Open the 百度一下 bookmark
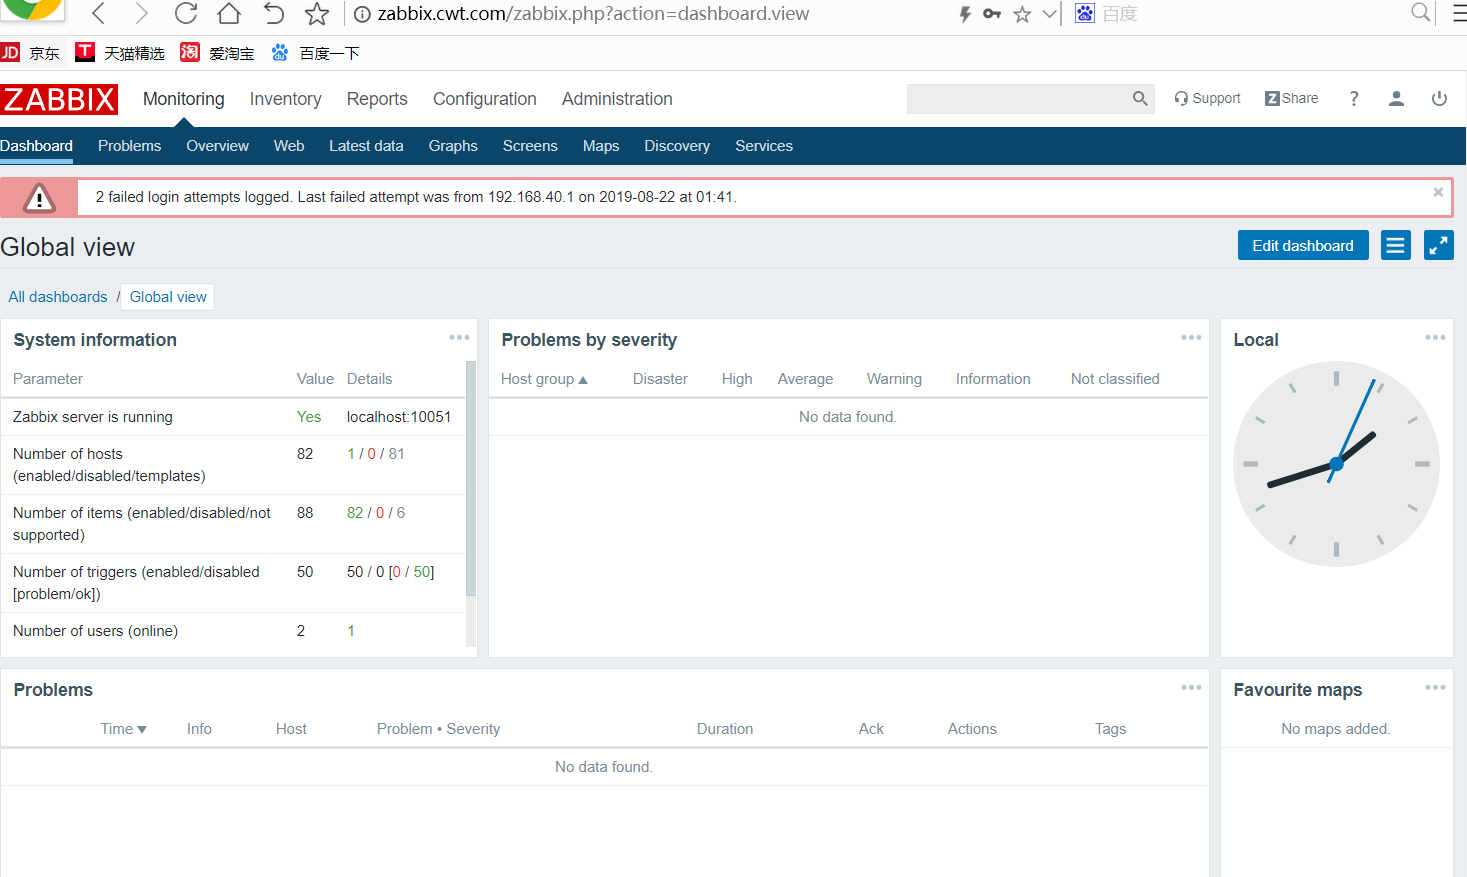Screen dimensions: 1467x877 coord(315,53)
